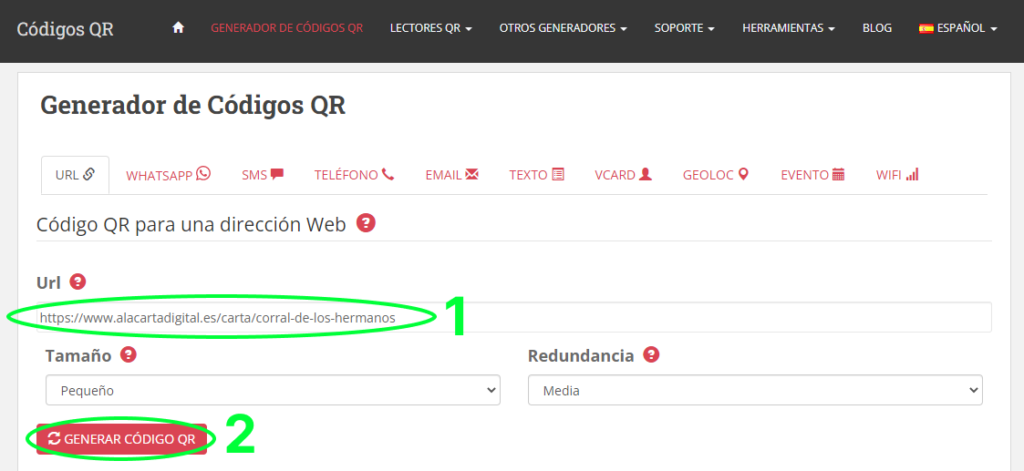Click the help icon beside Tamaño
Image resolution: width=1024 pixels, height=471 pixels.
[129, 355]
